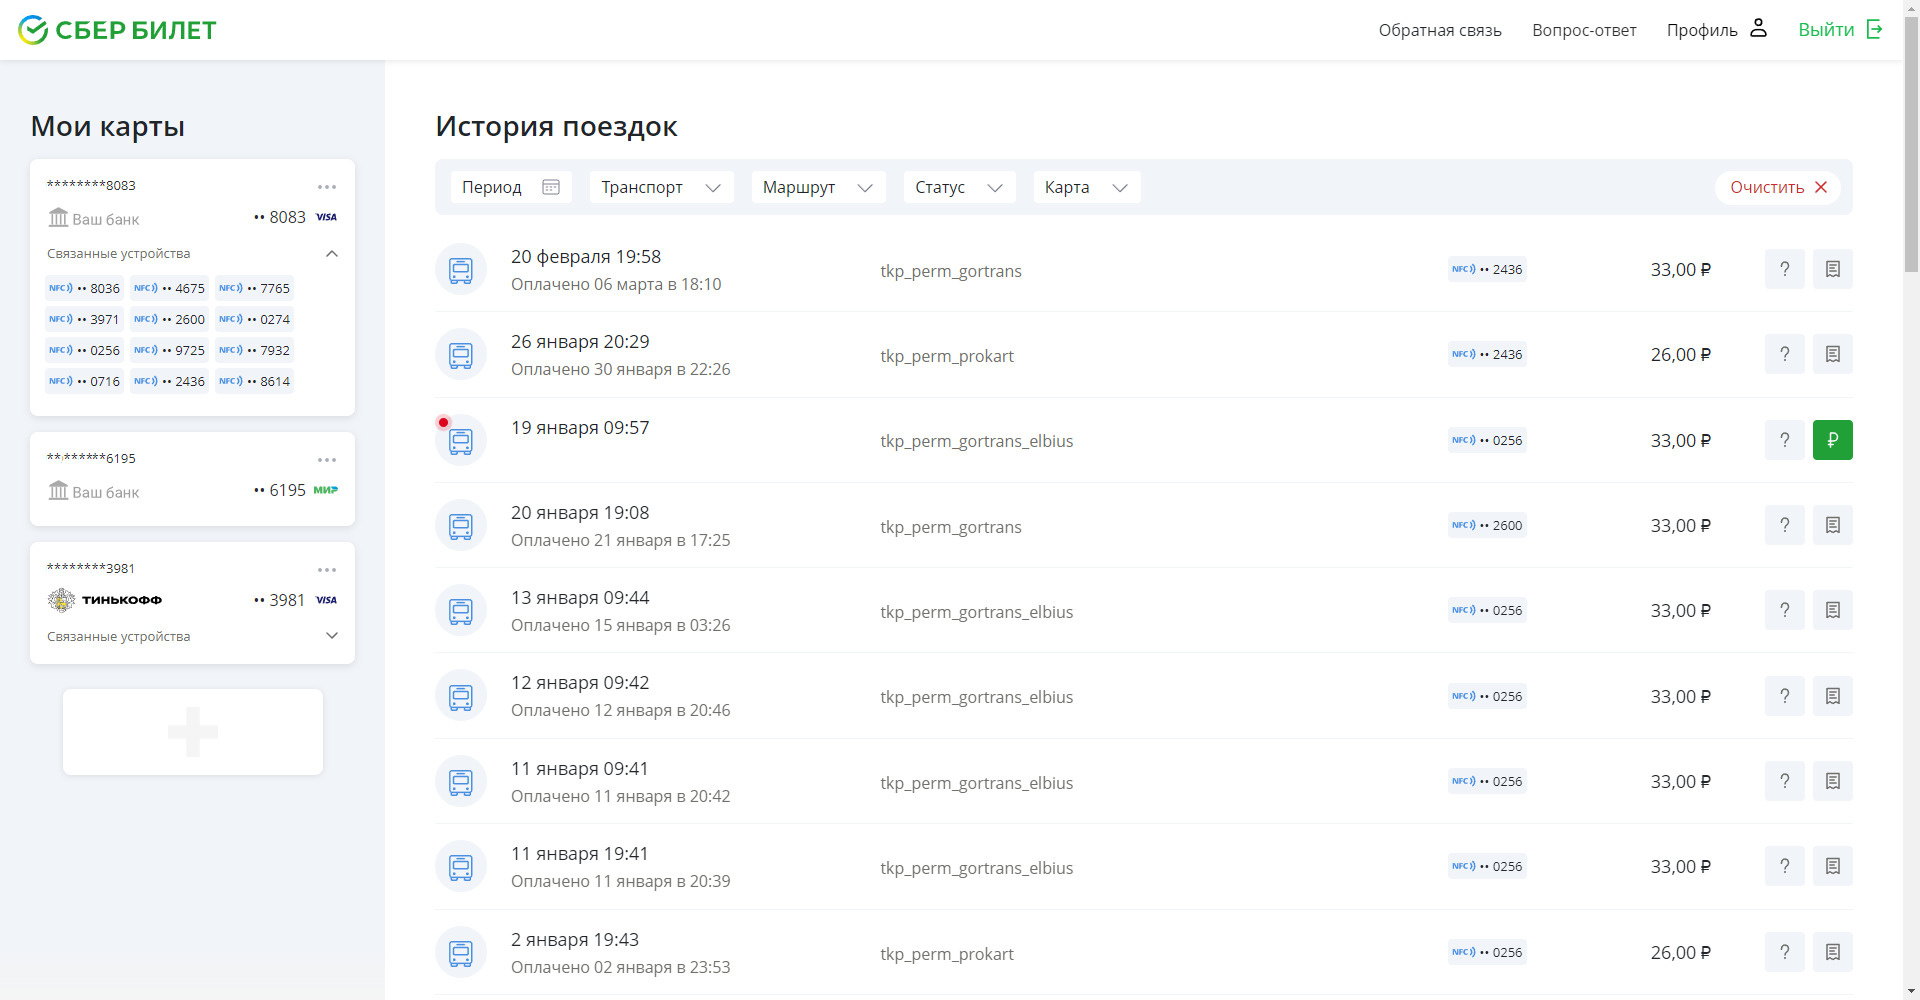Open help for 19 января 09:57 trip
The image size is (1920, 1000).
click(1784, 440)
